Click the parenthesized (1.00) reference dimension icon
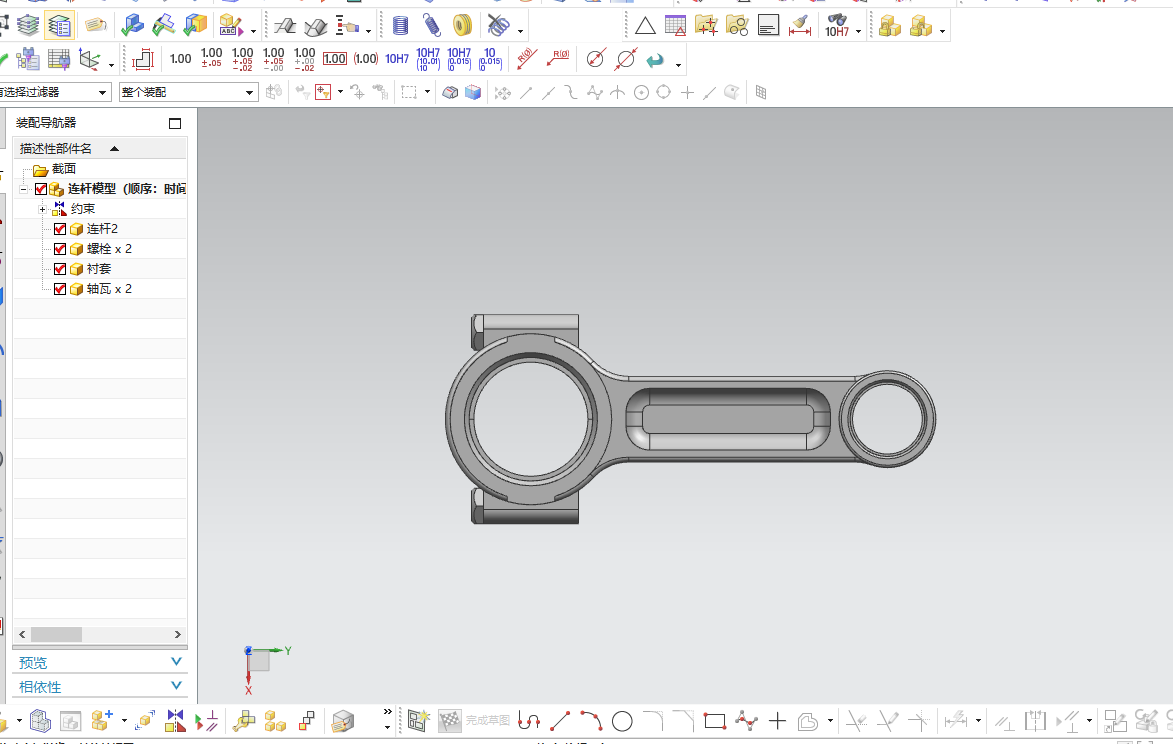 [366, 59]
